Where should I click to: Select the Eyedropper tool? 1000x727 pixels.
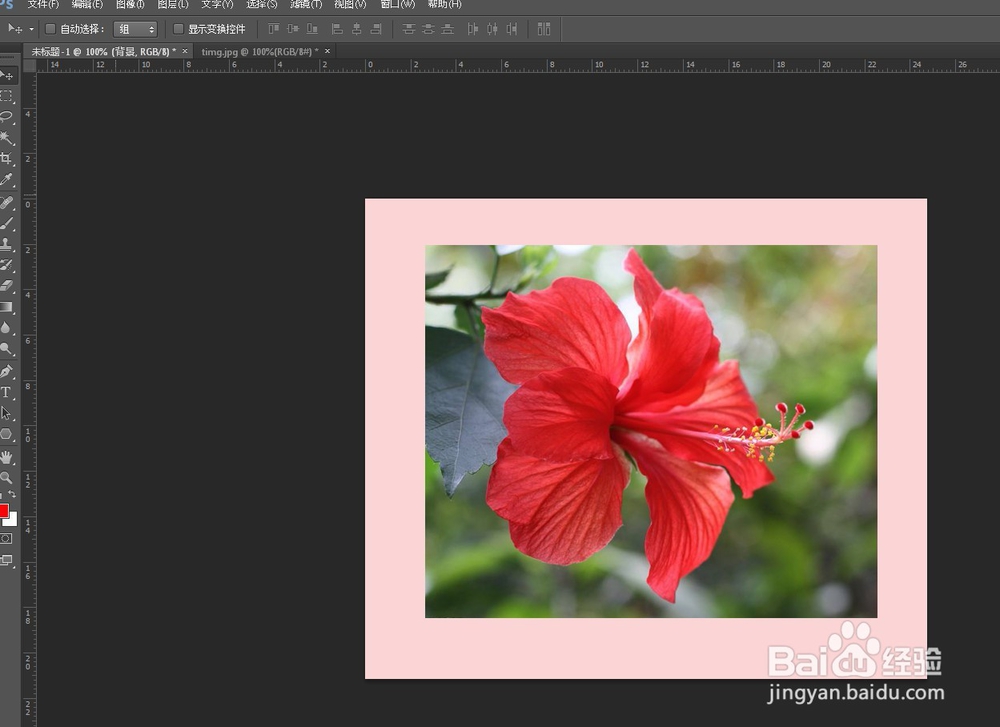(x=6, y=179)
